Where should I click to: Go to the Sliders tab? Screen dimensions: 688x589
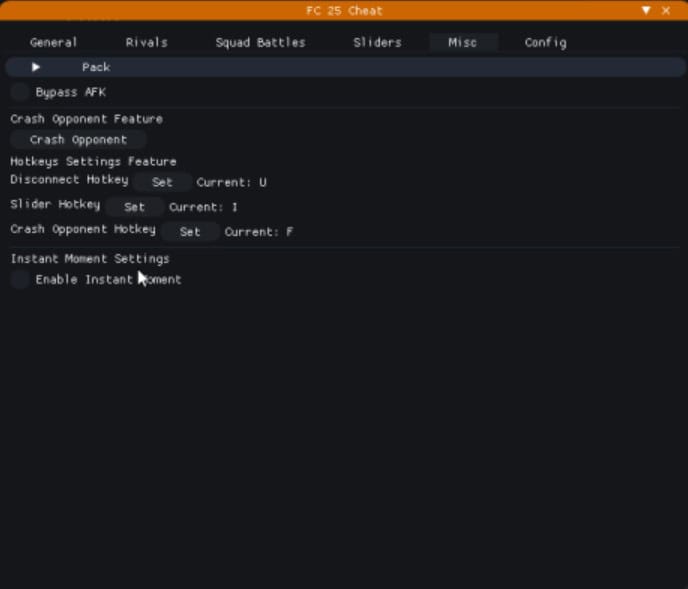tap(377, 43)
